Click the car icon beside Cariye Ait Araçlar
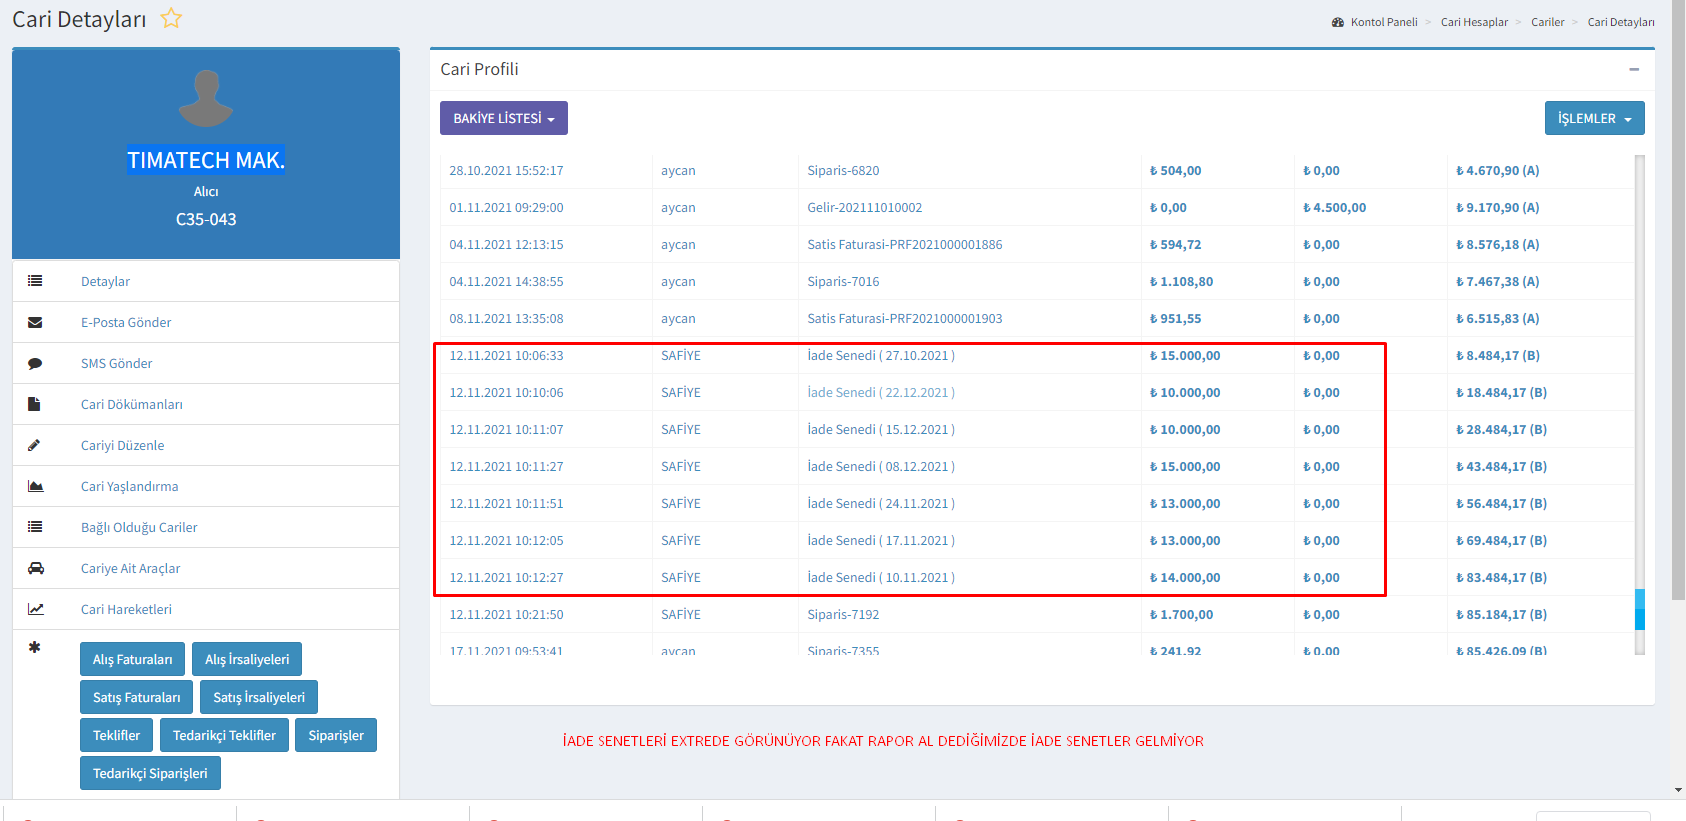This screenshot has height=821, width=1686. point(35,568)
